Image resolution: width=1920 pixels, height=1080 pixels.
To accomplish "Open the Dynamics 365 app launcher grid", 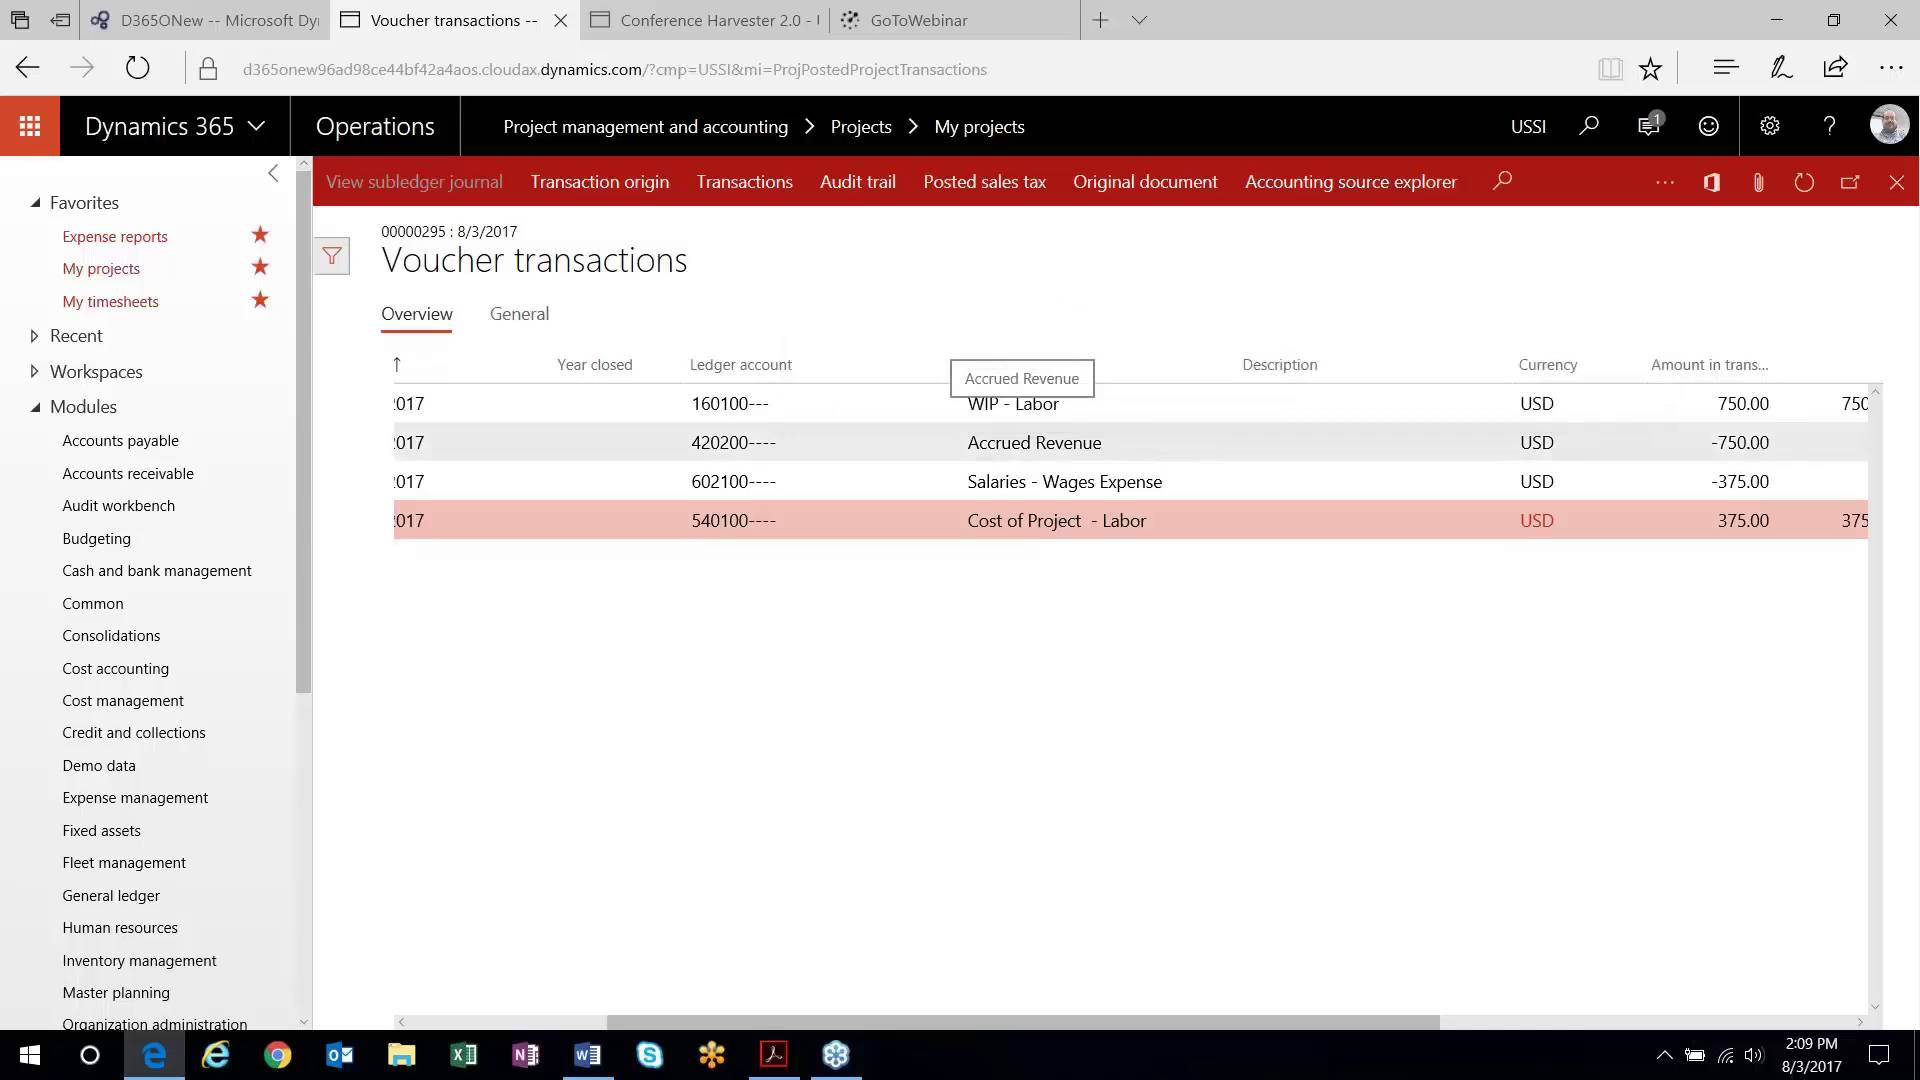I will (29, 126).
